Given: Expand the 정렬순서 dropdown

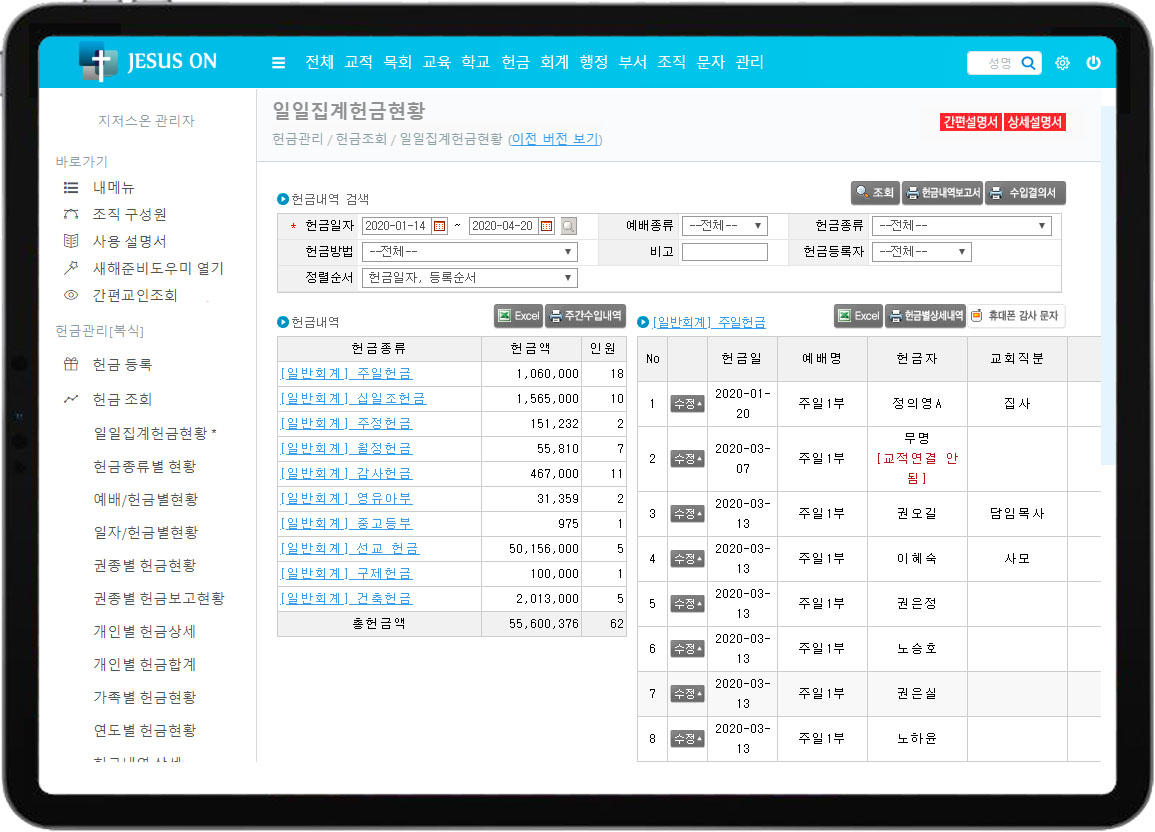Looking at the screenshot, I should pyautogui.click(x=469, y=278).
